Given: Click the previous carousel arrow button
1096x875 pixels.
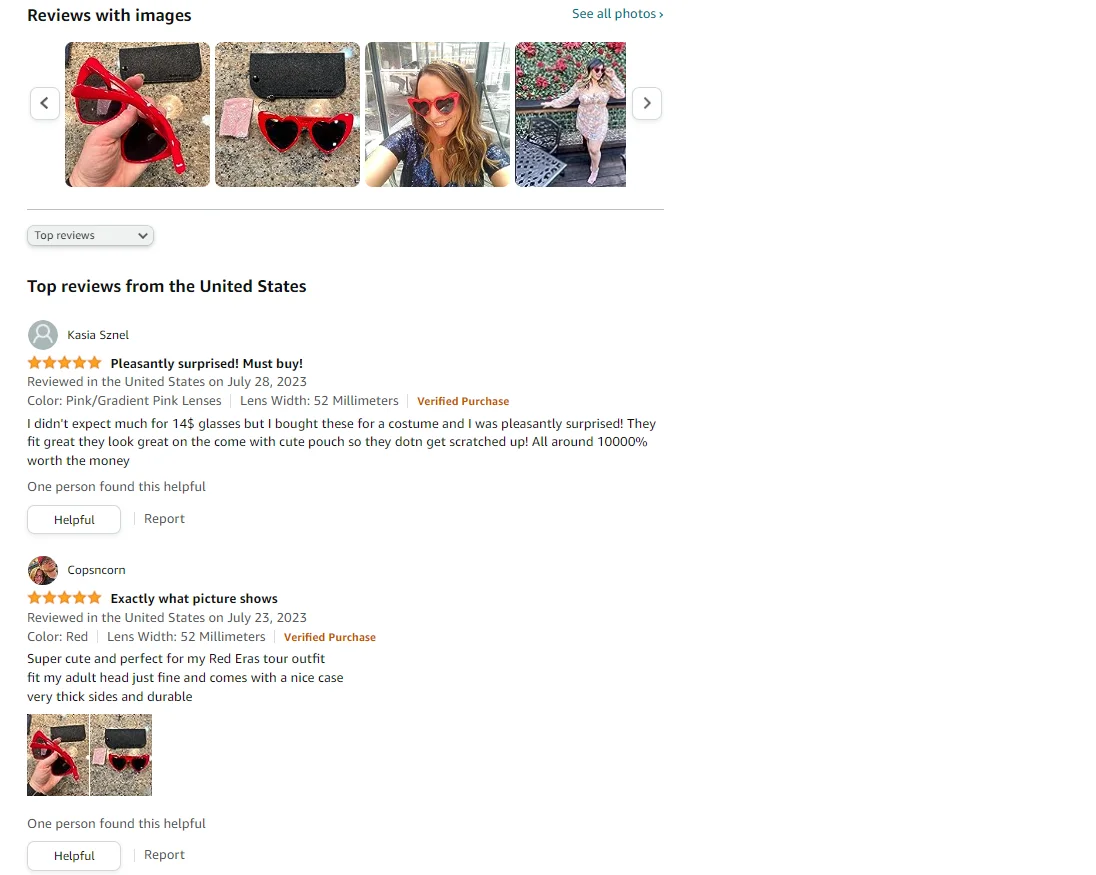Looking at the screenshot, I should click(x=45, y=103).
